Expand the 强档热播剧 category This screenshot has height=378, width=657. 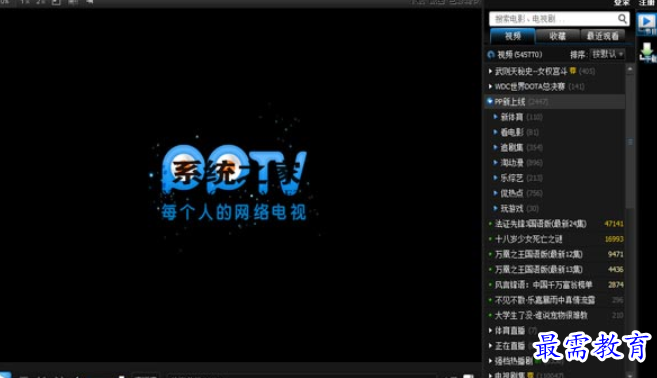[x=490, y=361]
